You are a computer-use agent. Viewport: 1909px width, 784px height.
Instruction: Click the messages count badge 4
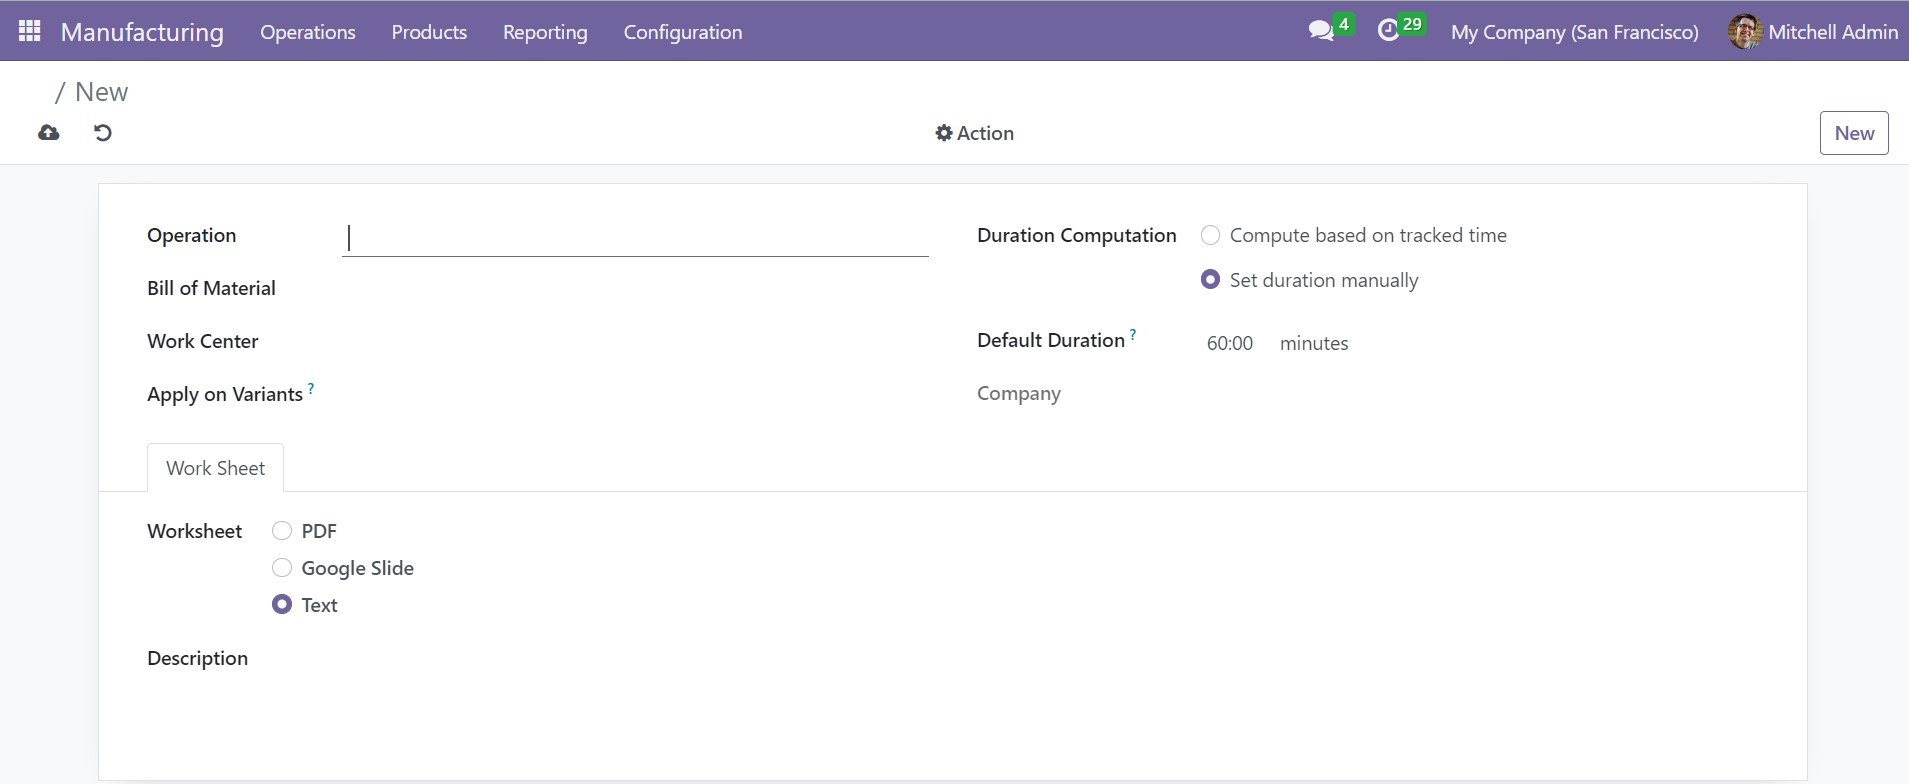[x=1344, y=24]
